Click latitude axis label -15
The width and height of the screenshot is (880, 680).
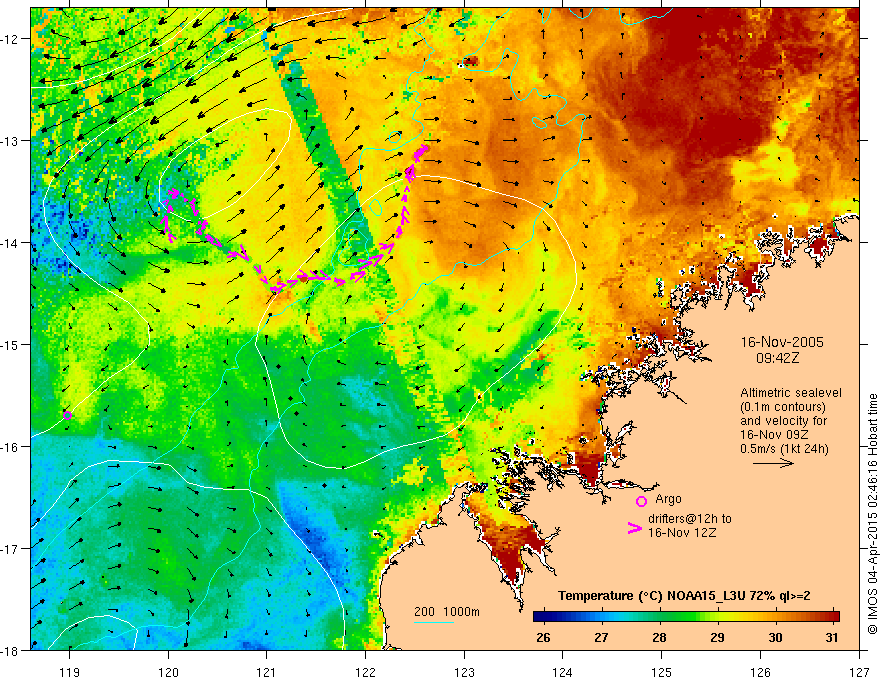(10, 344)
